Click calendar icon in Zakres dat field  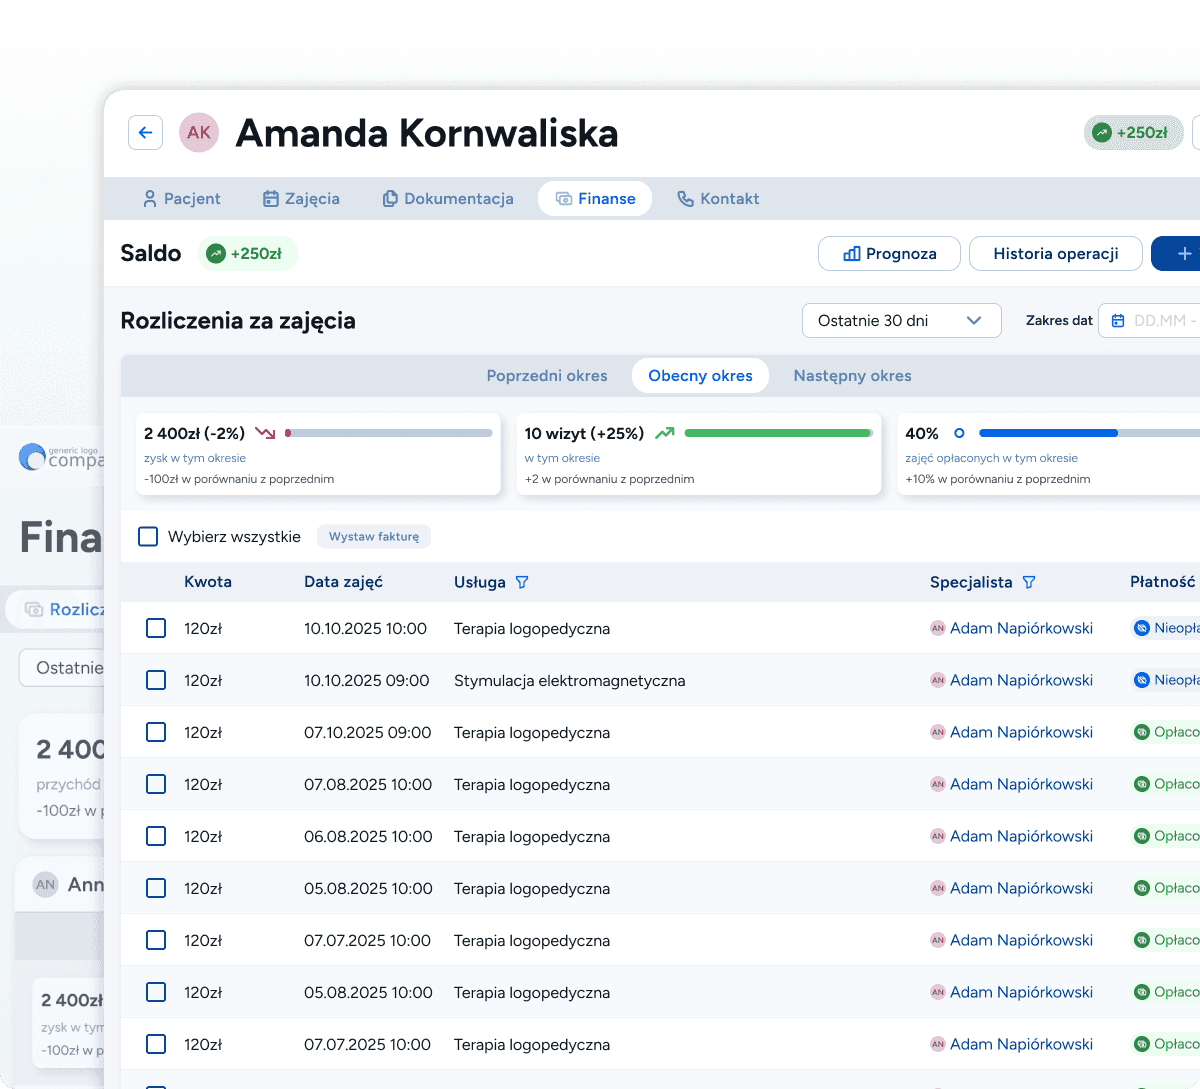point(1118,321)
